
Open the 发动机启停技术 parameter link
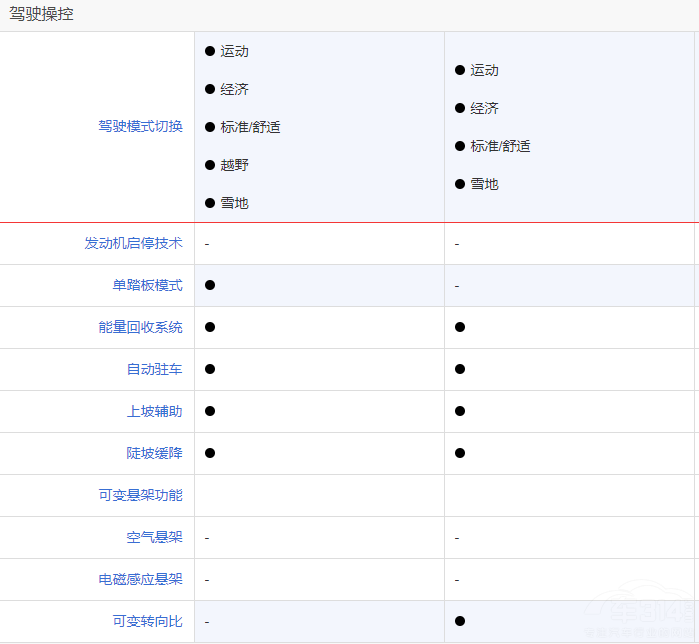click(133, 243)
